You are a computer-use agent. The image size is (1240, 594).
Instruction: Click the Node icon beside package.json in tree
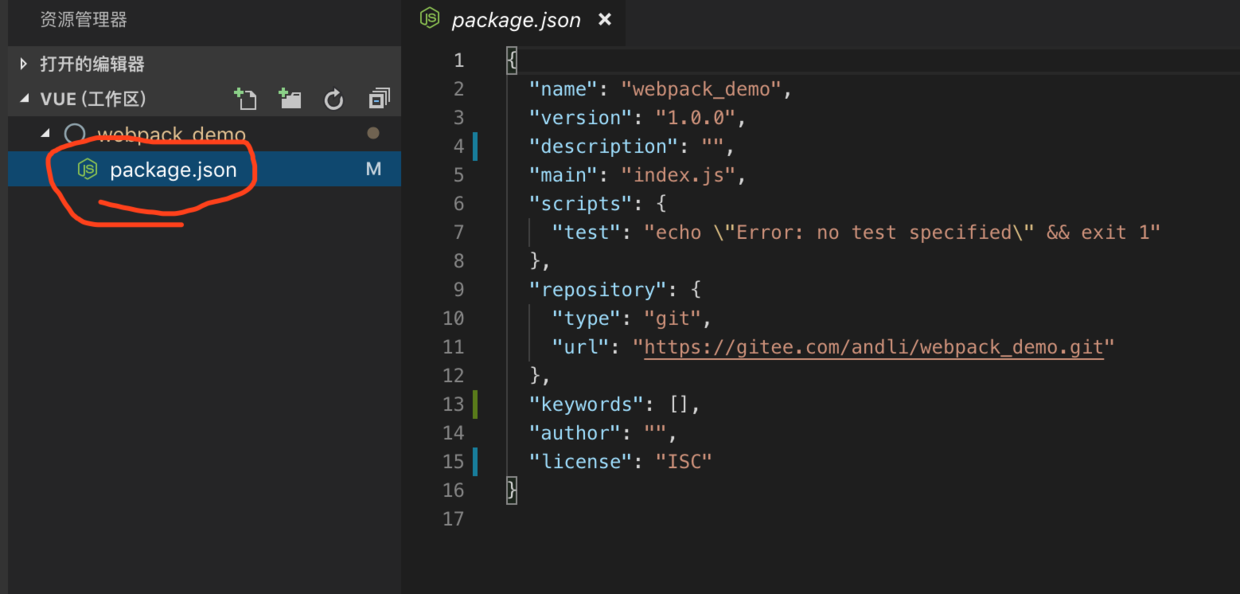(88, 170)
